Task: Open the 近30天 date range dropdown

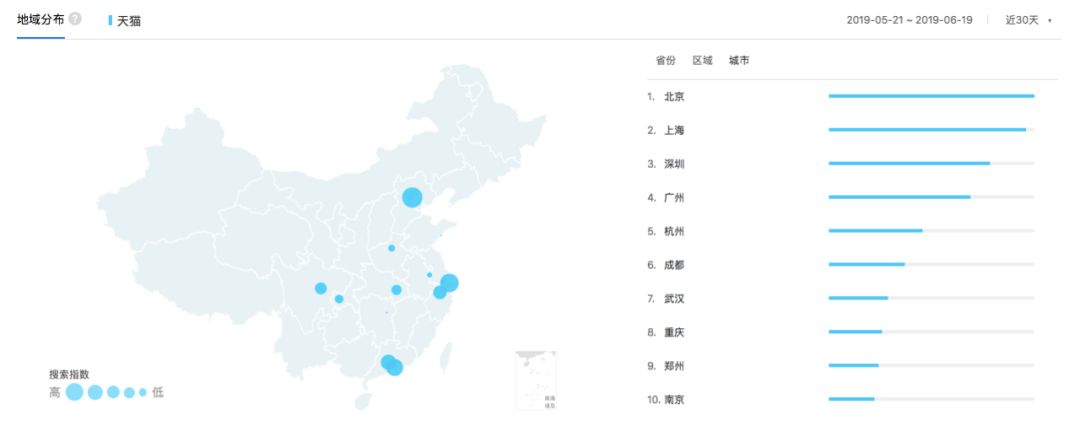Action: pos(1028,20)
